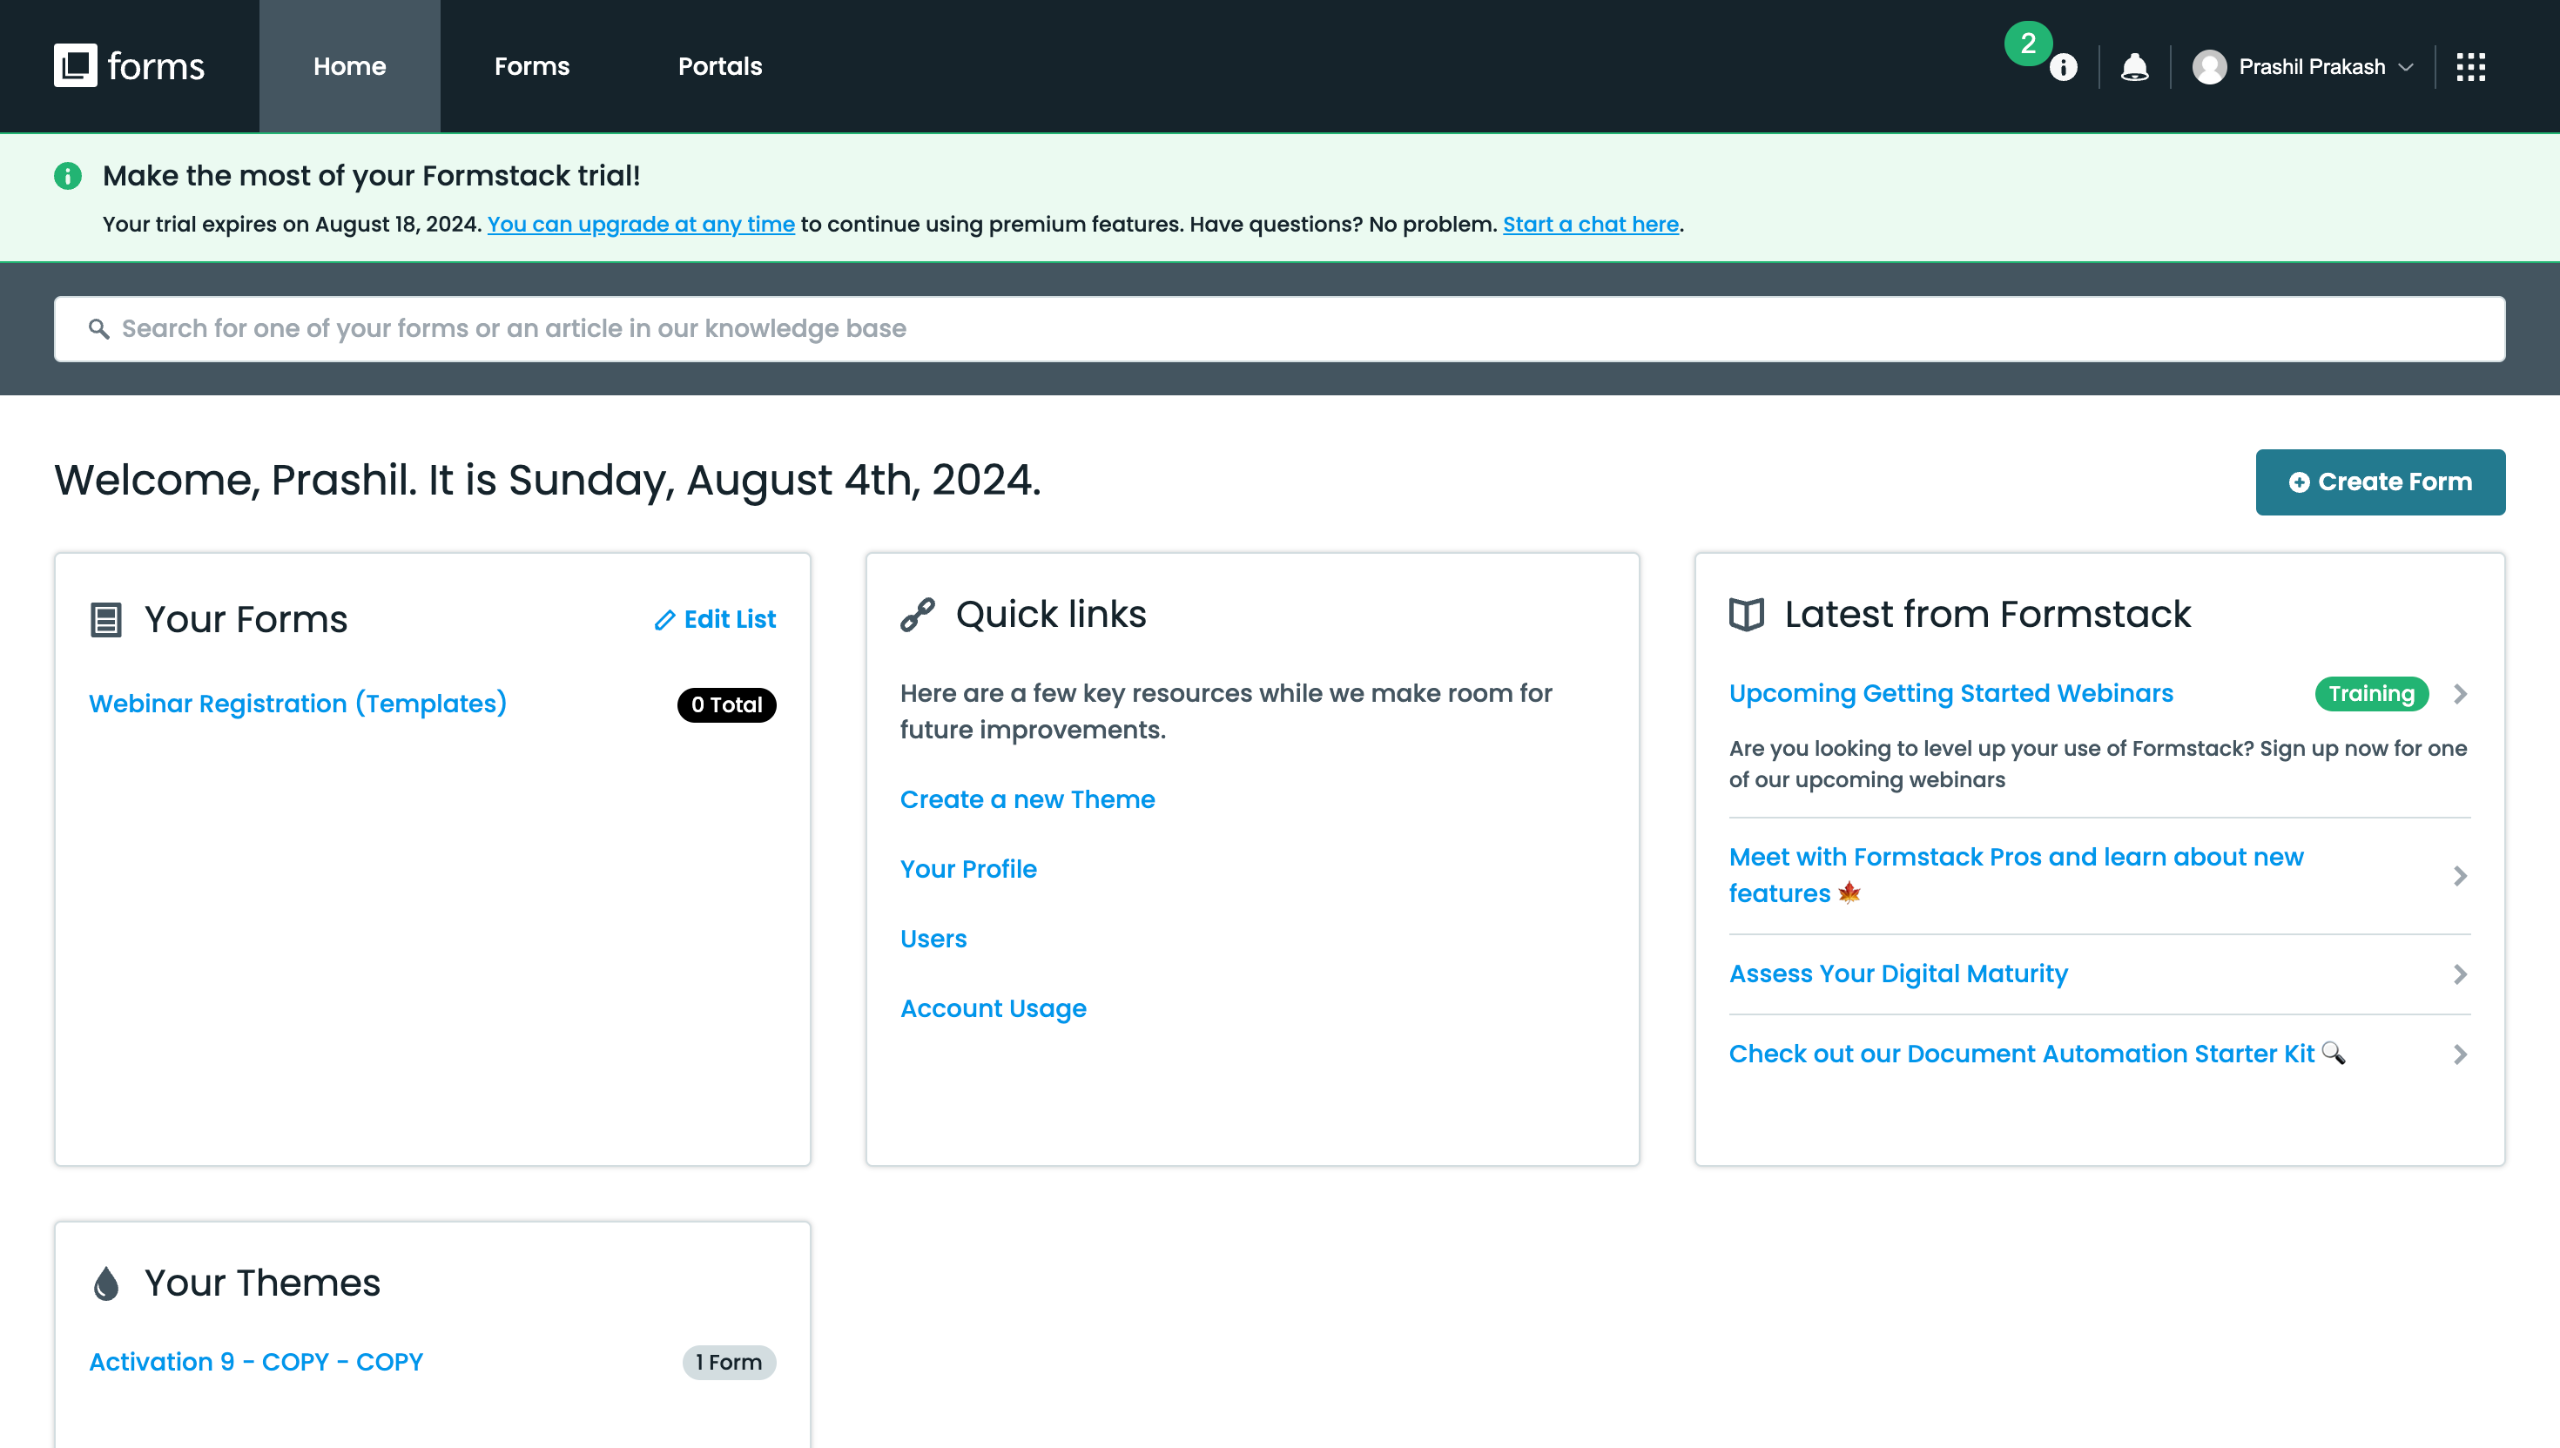This screenshot has width=2560, height=1448.
Task: Open Assess Your Digital Maturity chevron
Action: pos(2460,975)
